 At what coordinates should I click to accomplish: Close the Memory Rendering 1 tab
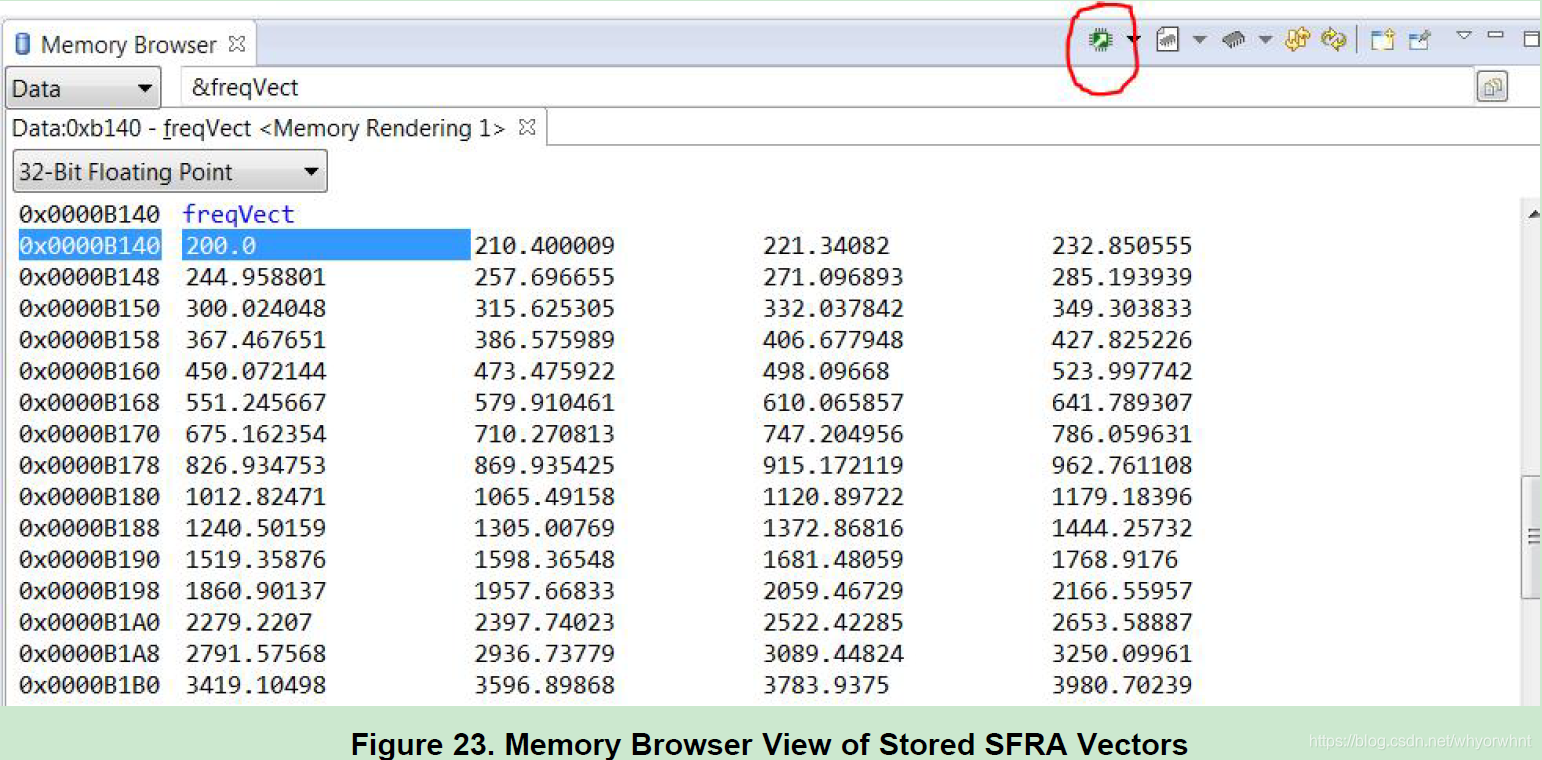pyautogui.click(x=527, y=127)
